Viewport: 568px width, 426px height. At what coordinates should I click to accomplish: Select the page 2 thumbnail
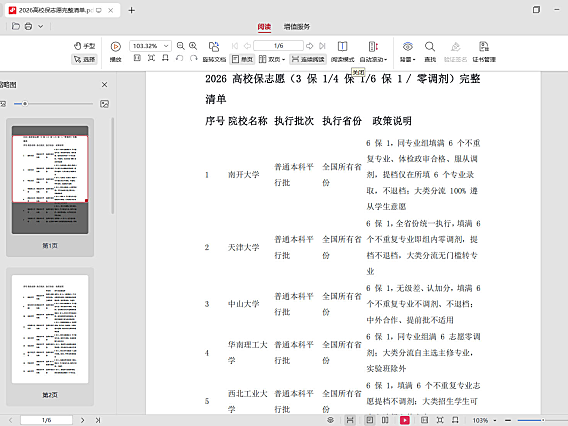pos(50,329)
